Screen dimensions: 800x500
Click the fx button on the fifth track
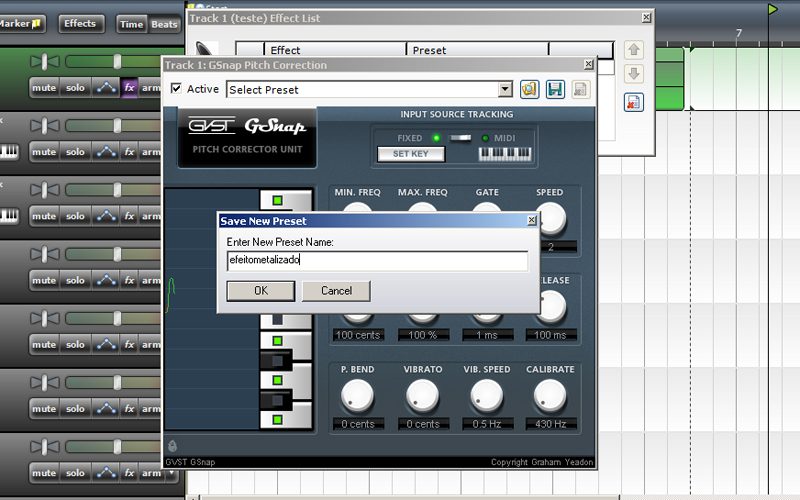point(130,345)
